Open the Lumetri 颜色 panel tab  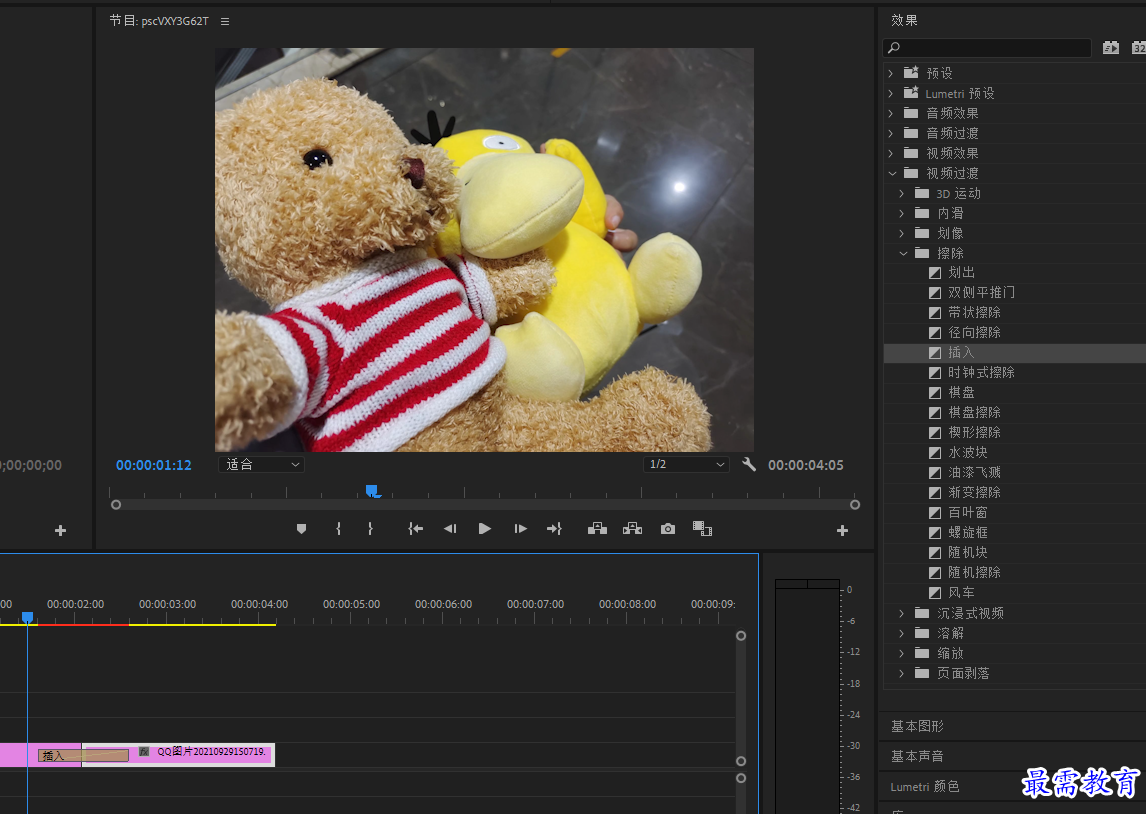pyautogui.click(x=925, y=787)
